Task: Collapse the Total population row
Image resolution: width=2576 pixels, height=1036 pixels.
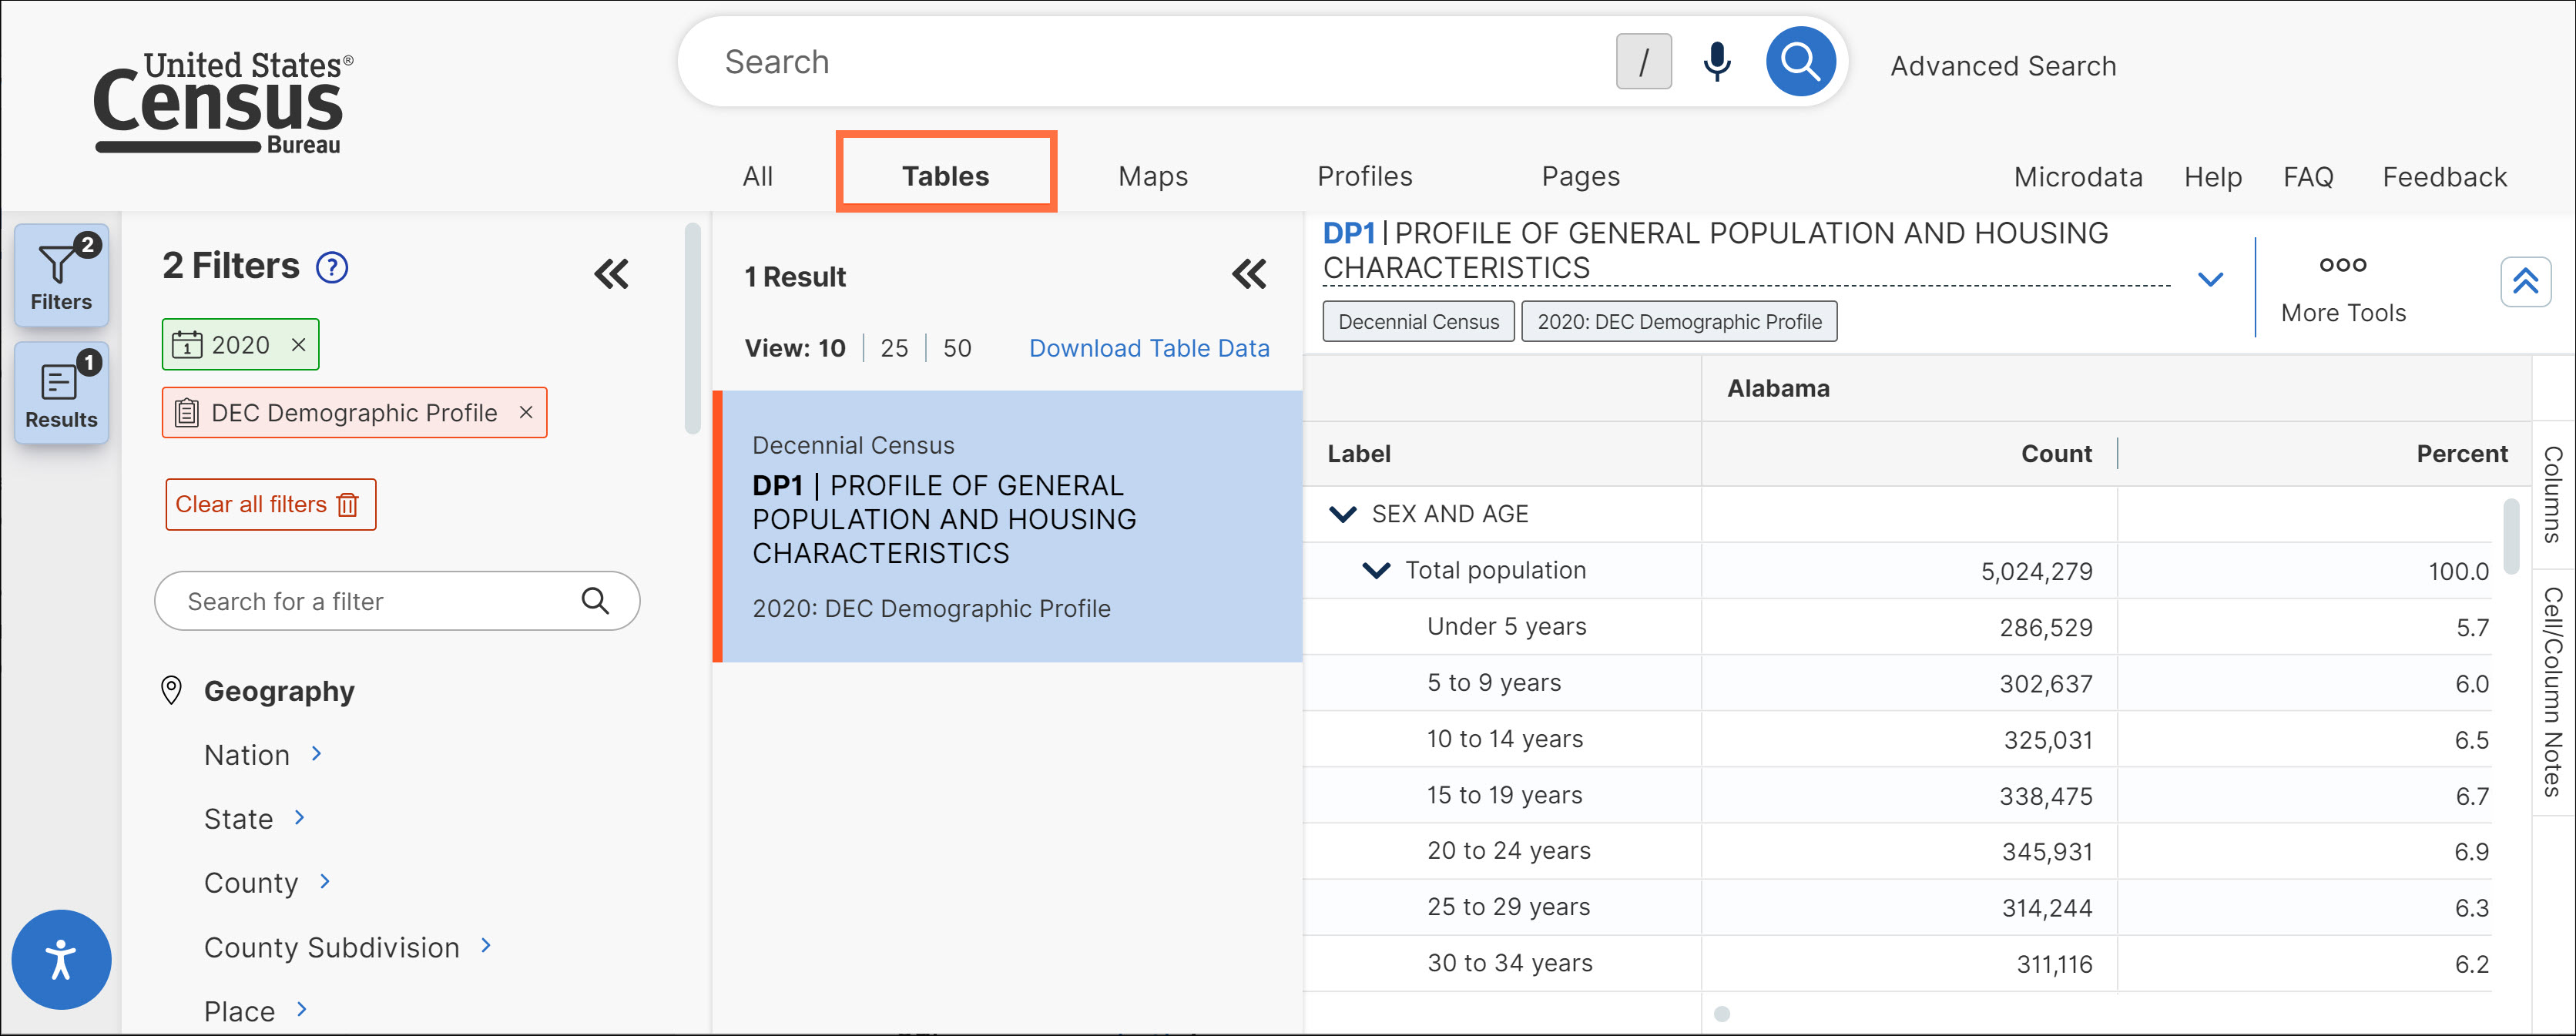Action: point(1376,570)
